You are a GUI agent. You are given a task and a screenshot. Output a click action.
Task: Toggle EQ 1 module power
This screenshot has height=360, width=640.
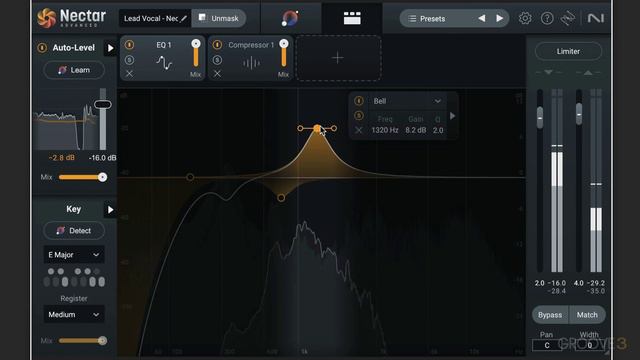(129, 44)
